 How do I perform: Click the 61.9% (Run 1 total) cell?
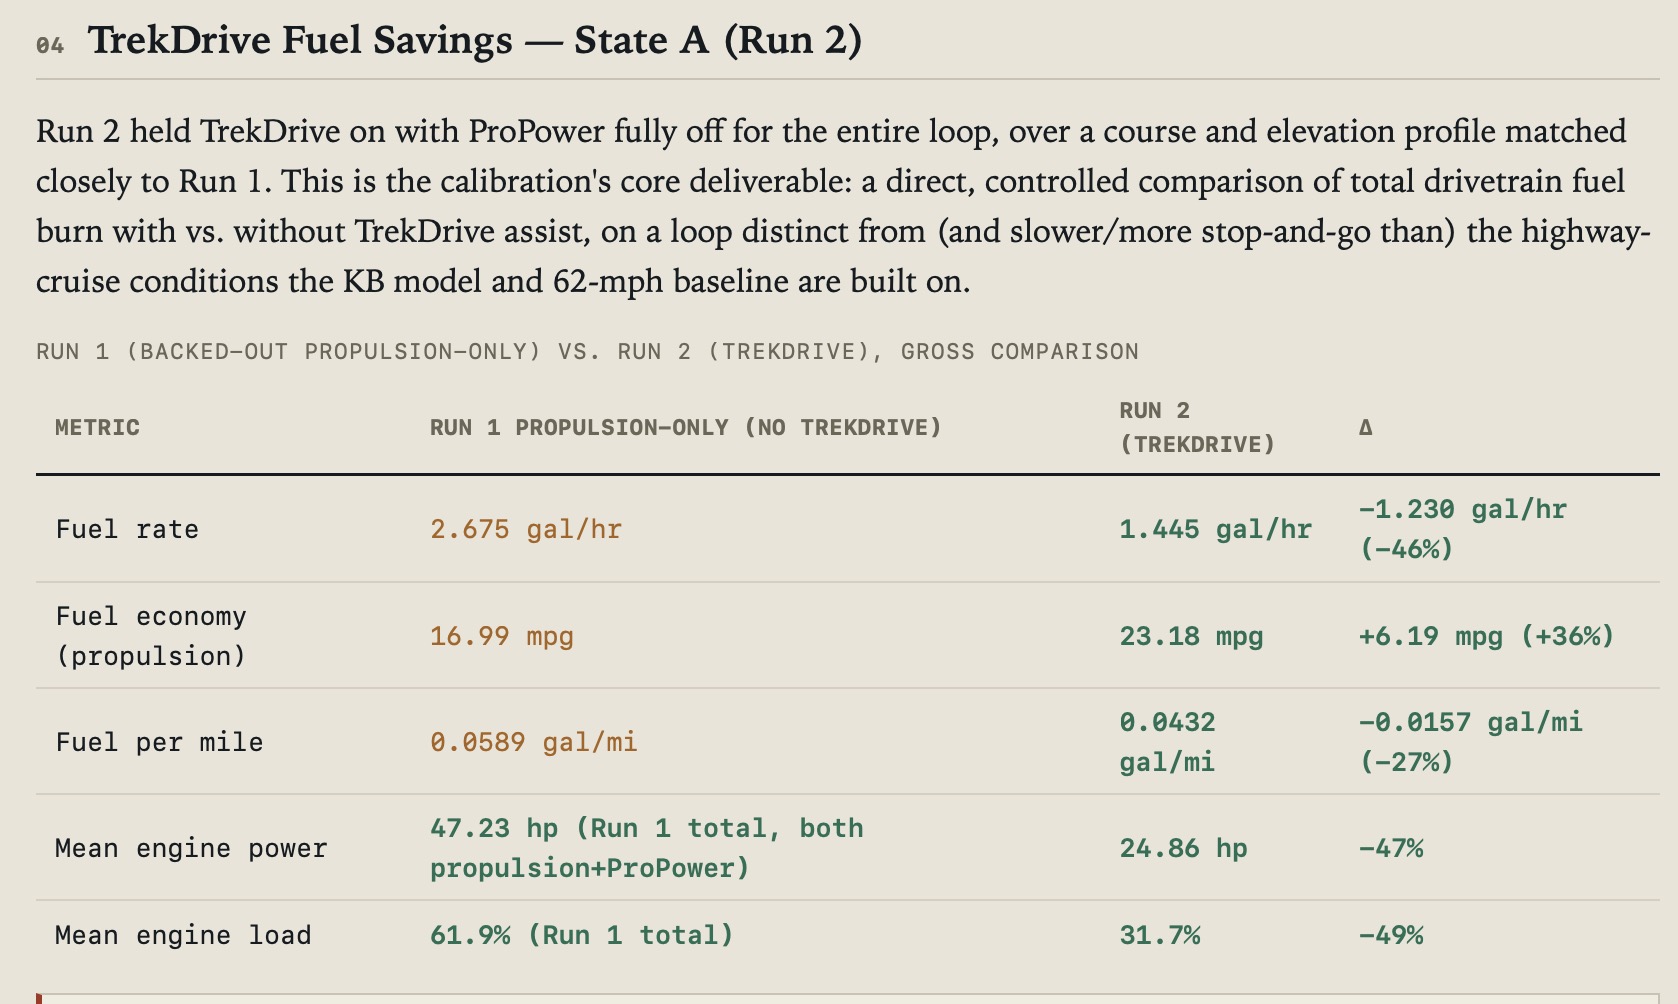[582, 935]
